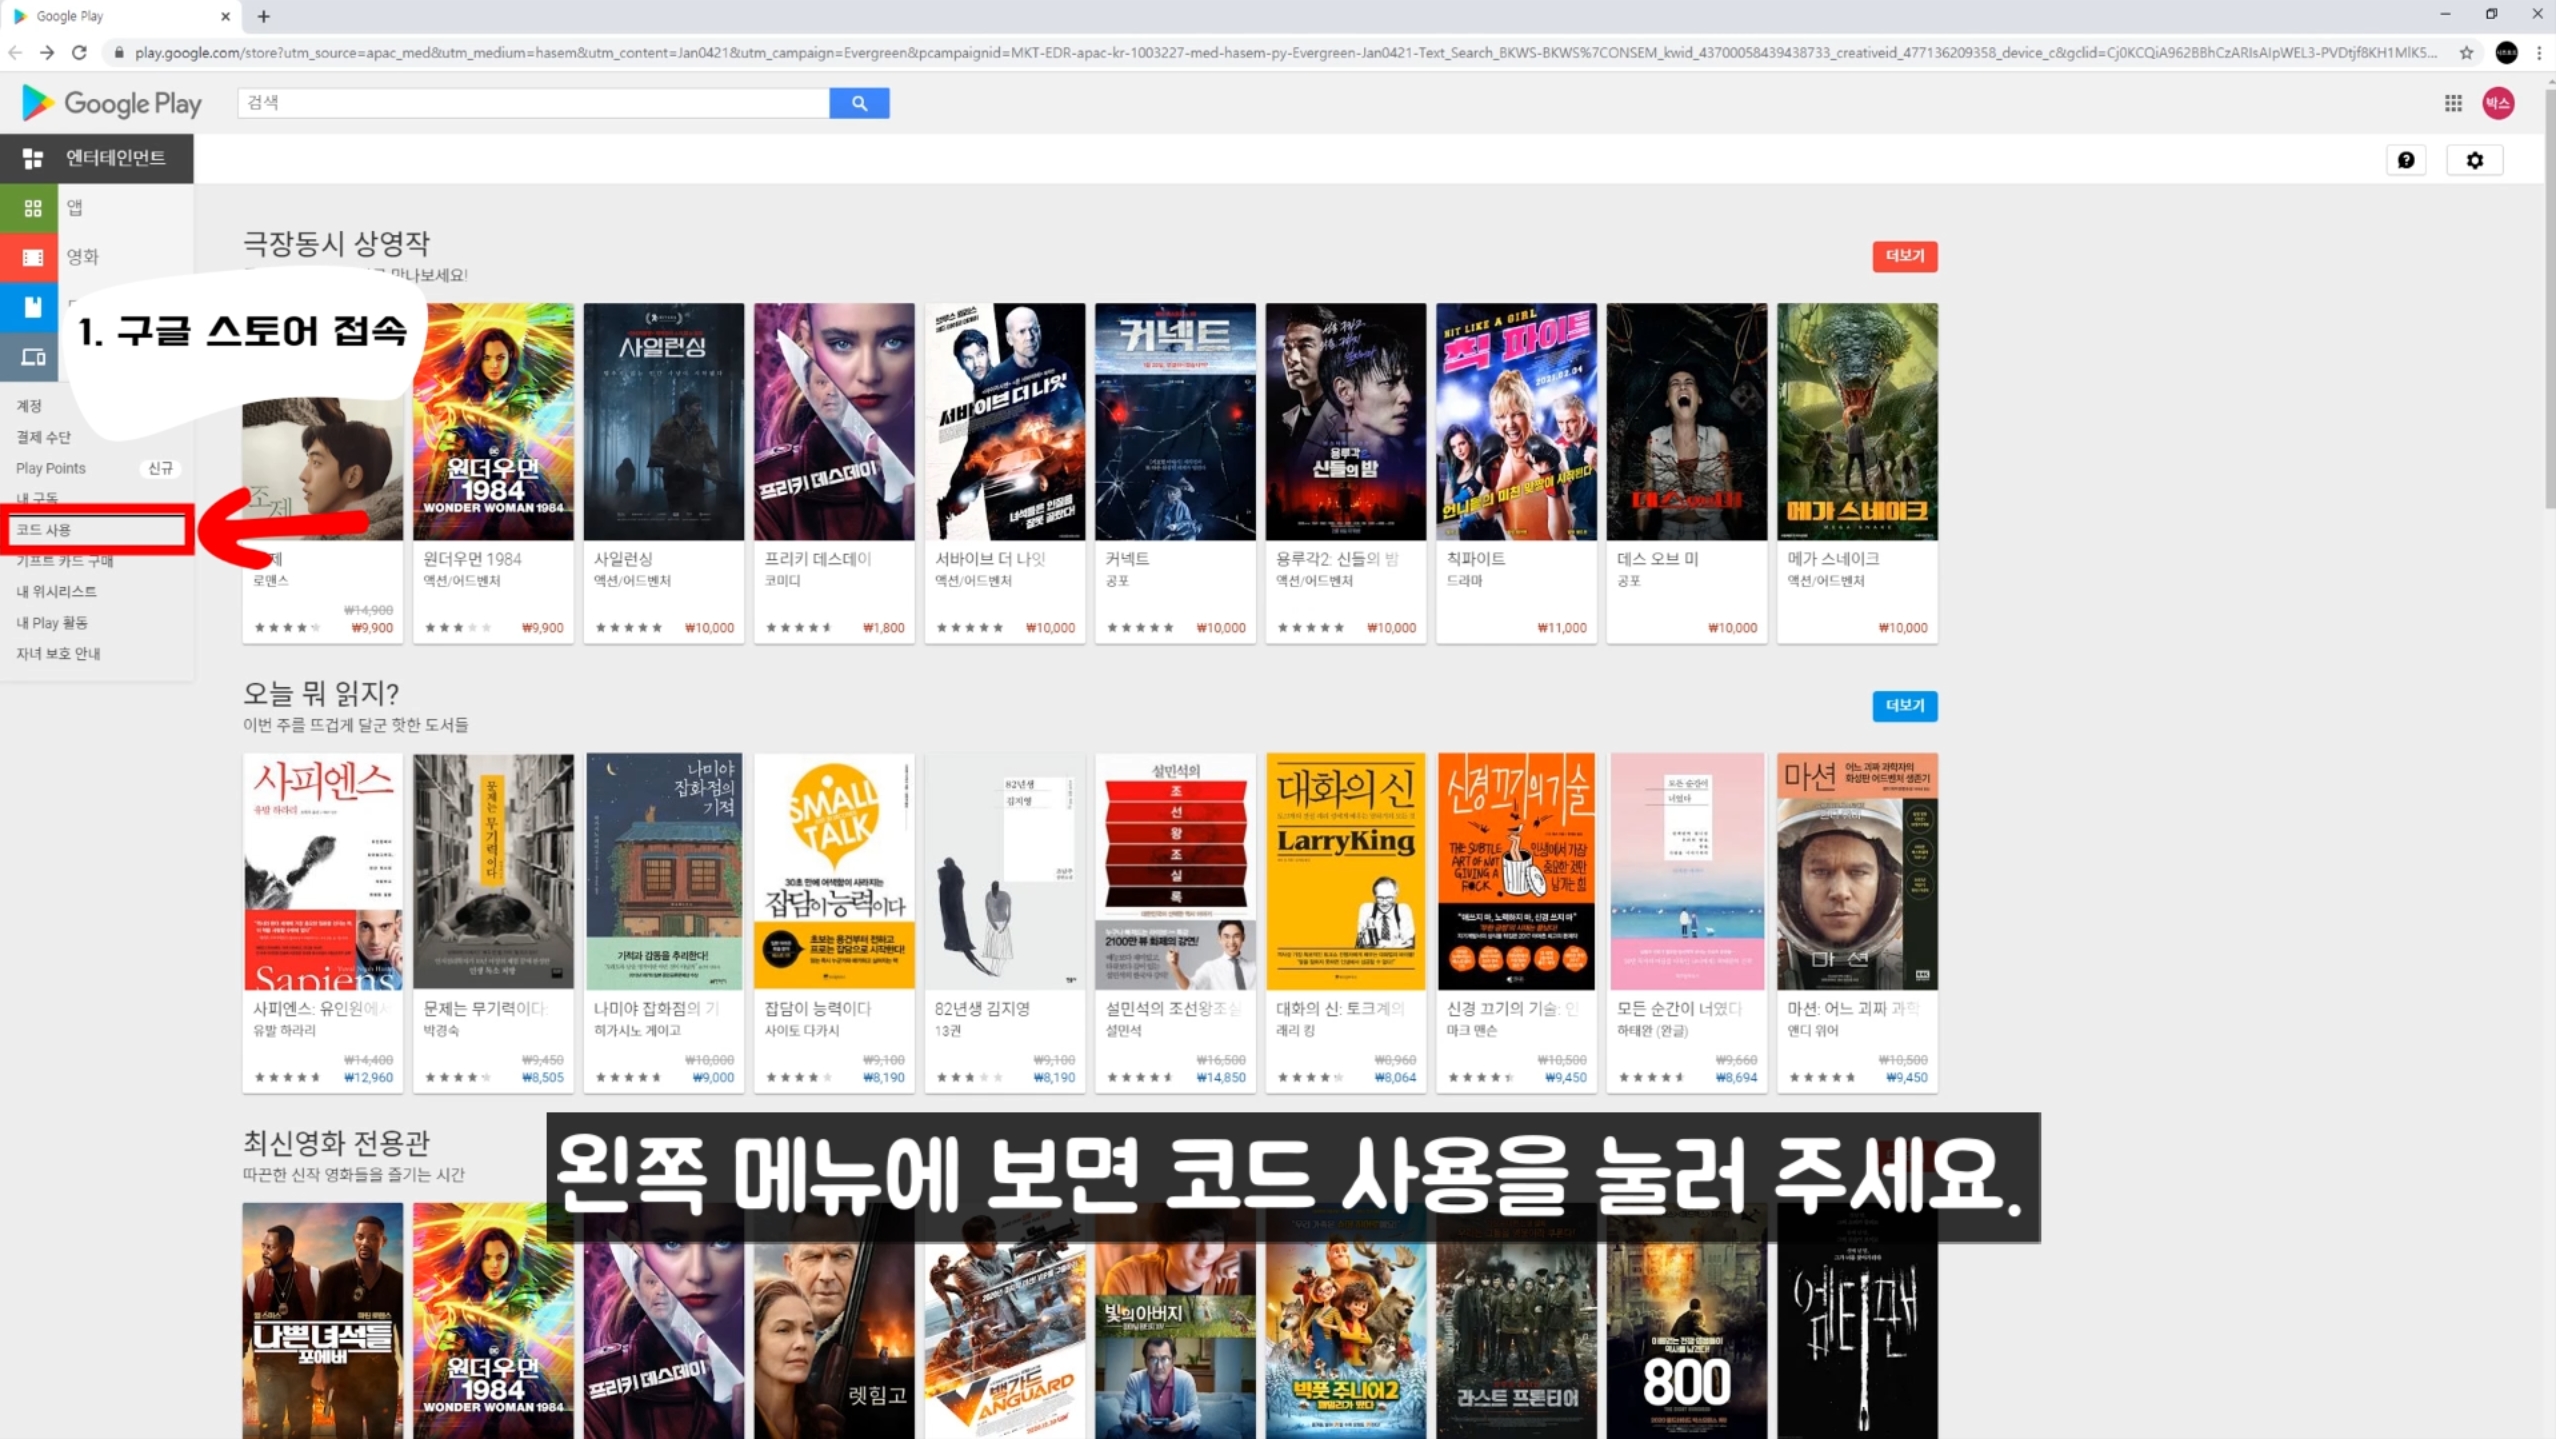Click in the Google Play search field
This screenshot has width=2556, height=1439.
tap(533, 103)
